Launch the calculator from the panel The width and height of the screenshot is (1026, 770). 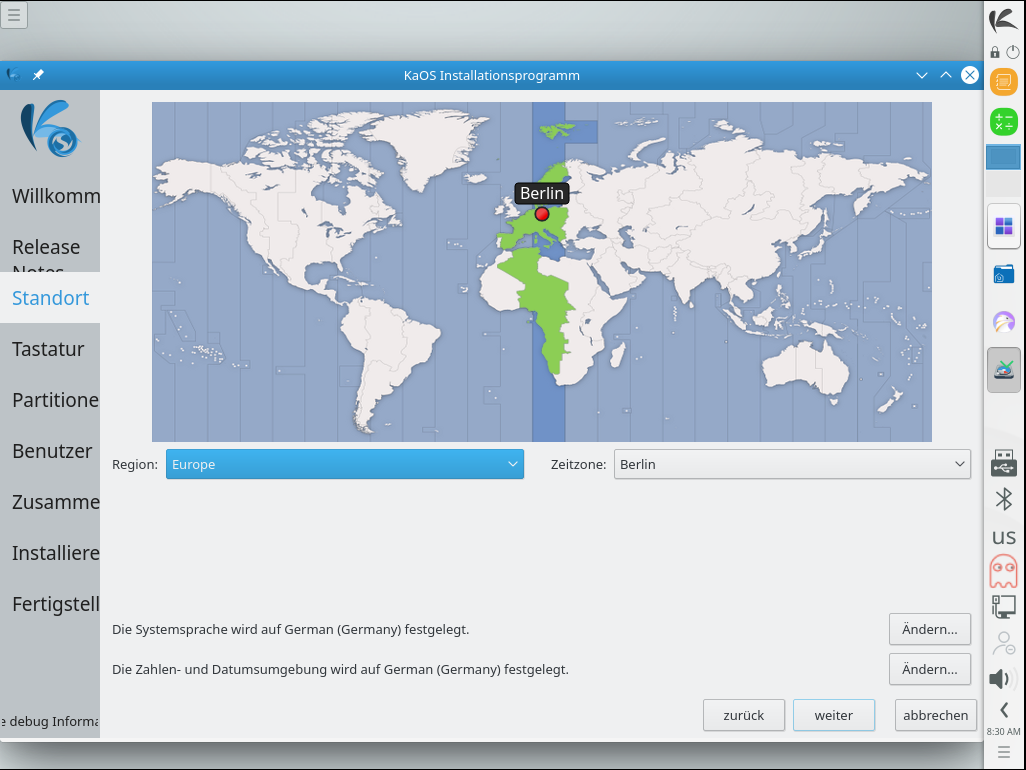click(1003, 122)
